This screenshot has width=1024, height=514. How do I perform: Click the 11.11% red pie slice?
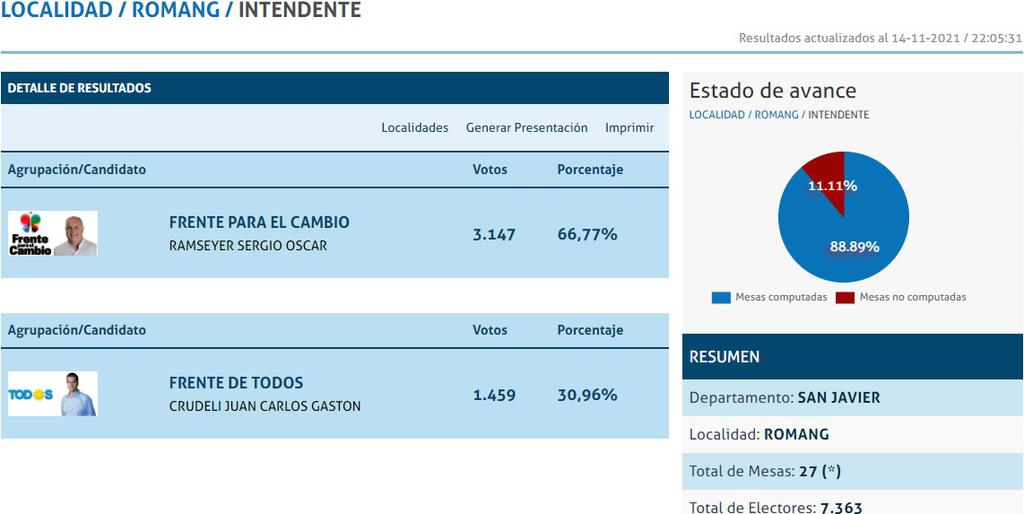(829, 176)
